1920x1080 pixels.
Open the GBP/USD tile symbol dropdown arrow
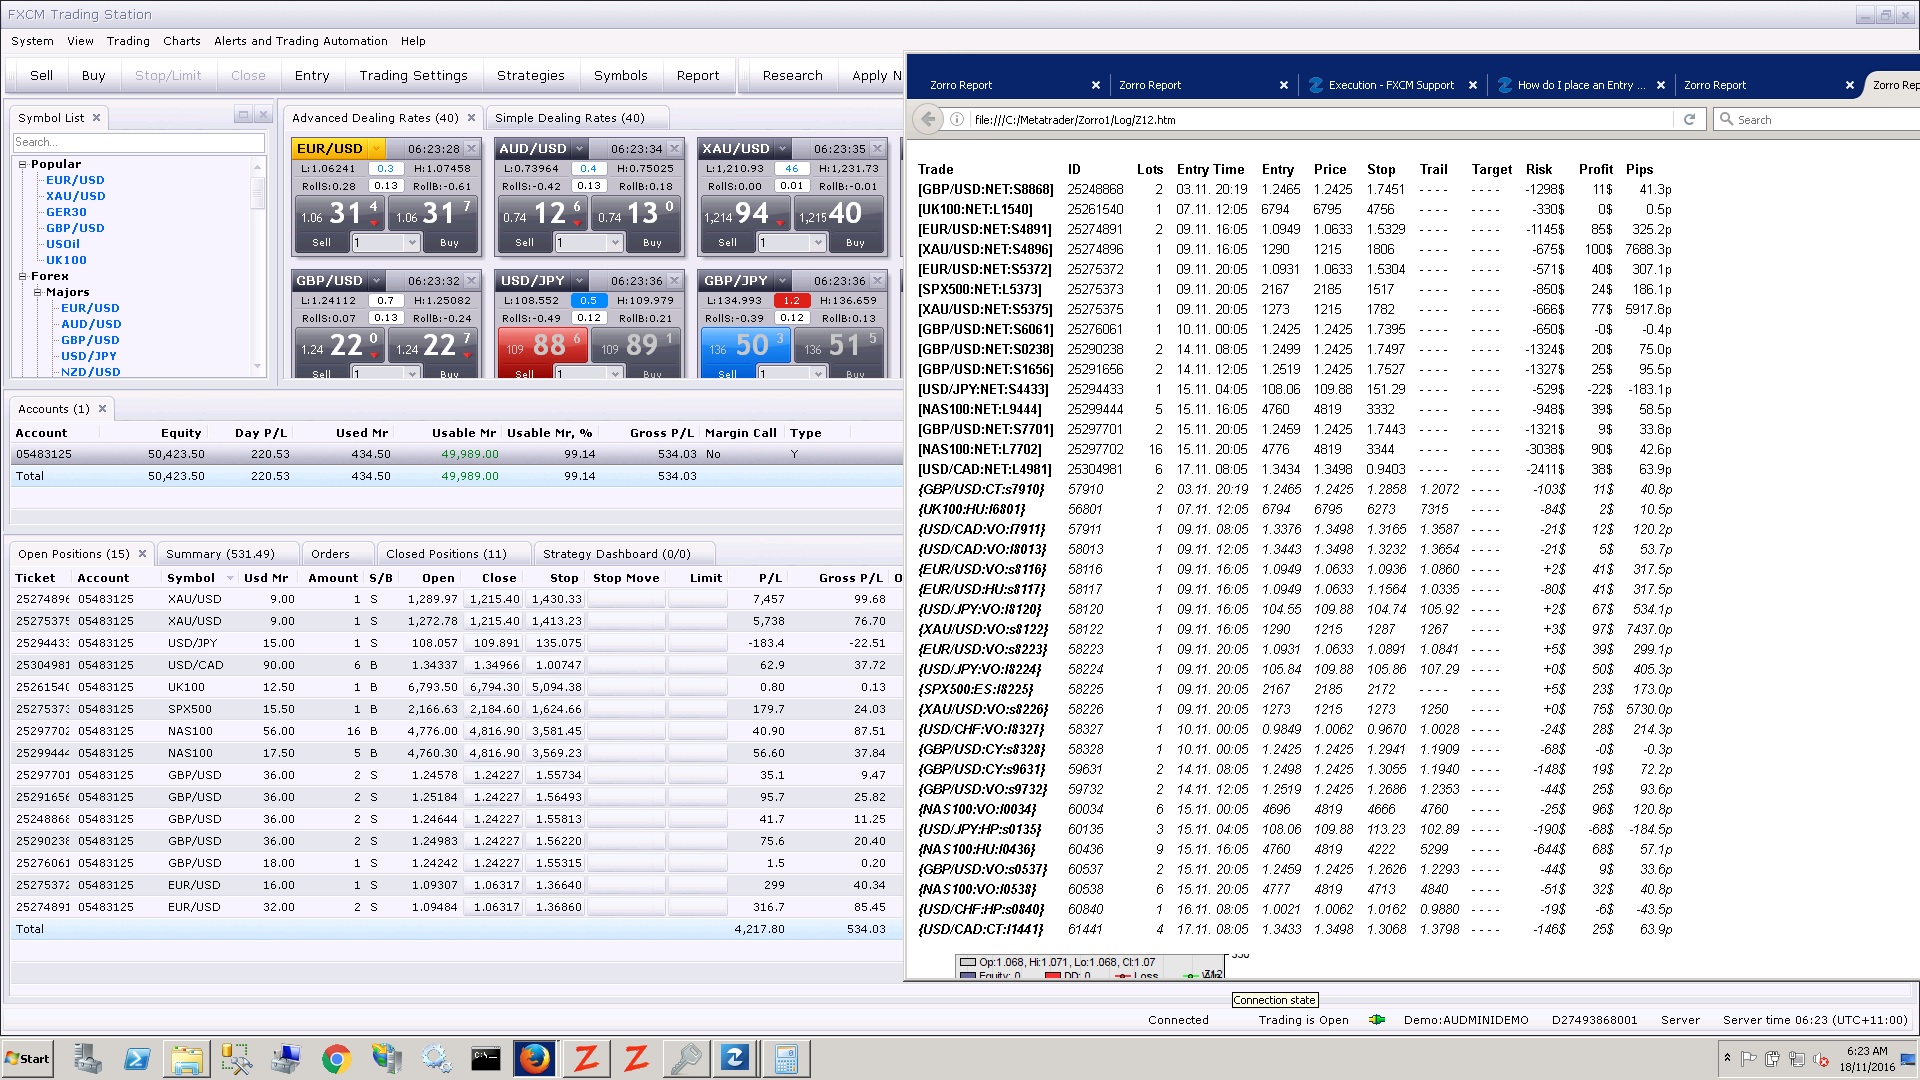click(x=376, y=280)
